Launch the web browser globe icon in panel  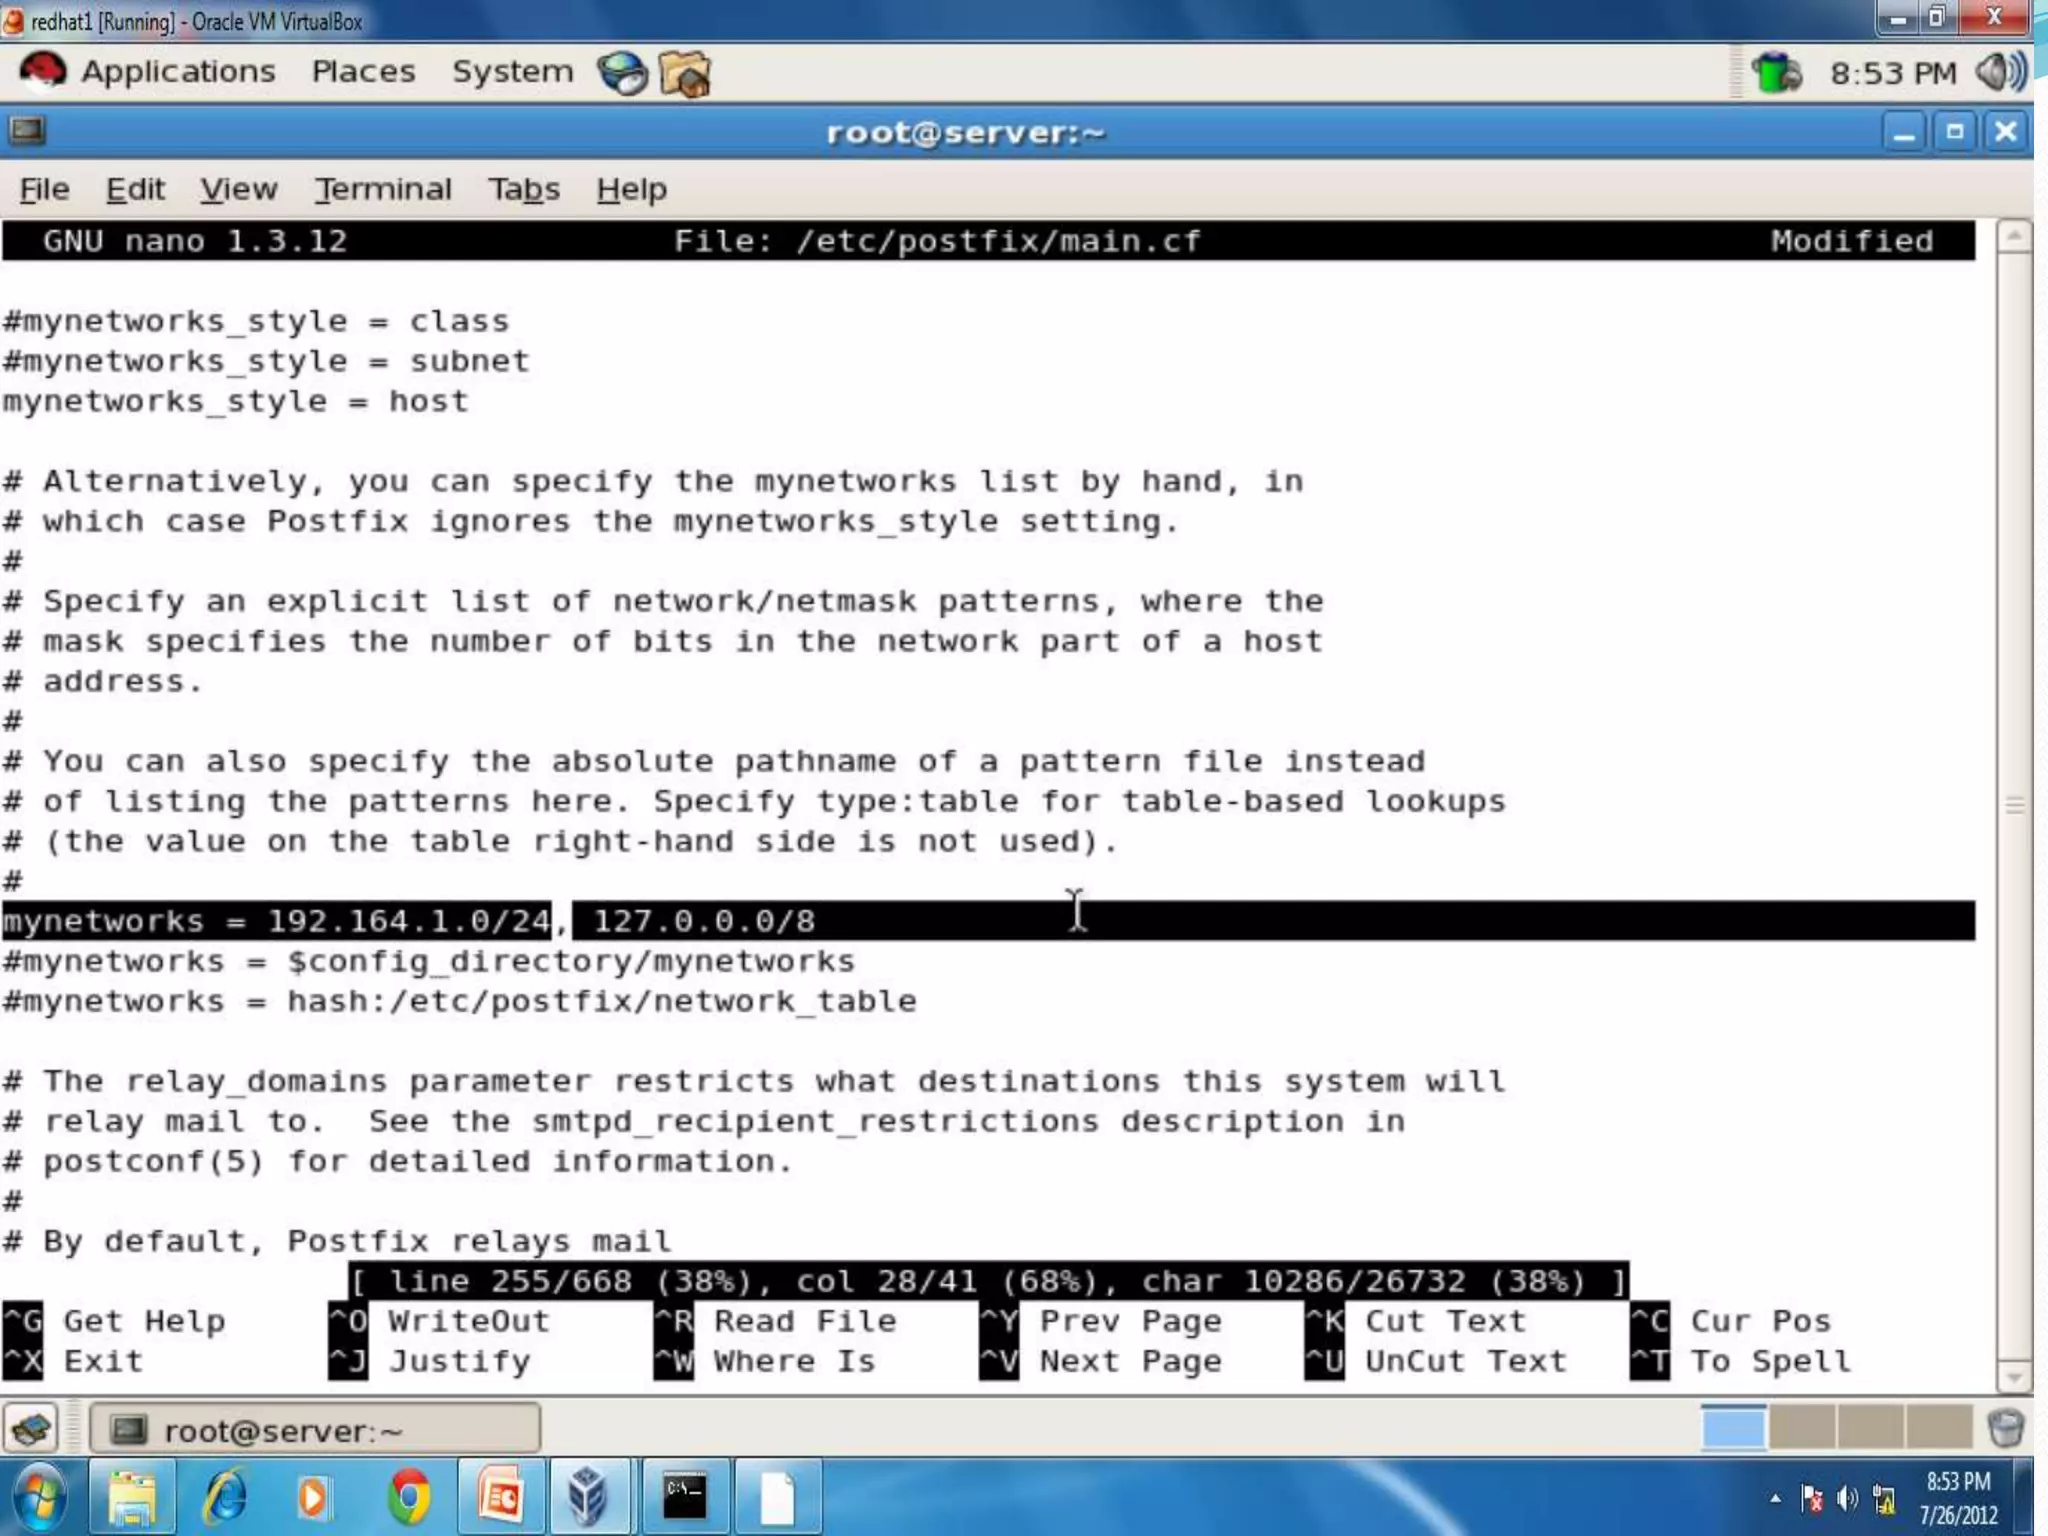pos(622,74)
